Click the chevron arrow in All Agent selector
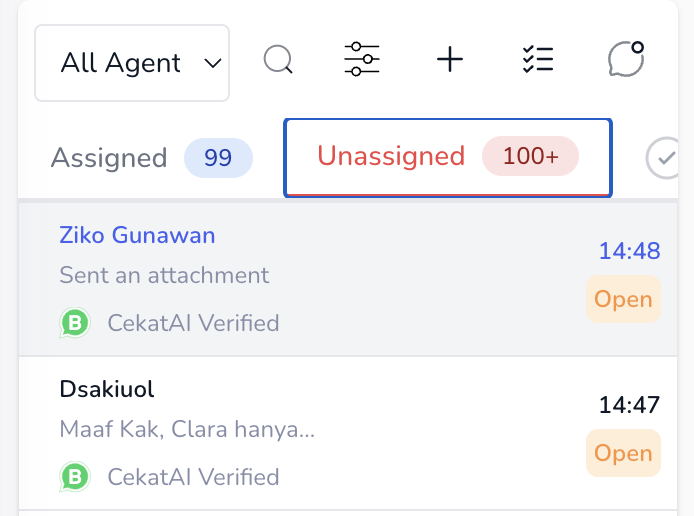 tap(212, 64)
